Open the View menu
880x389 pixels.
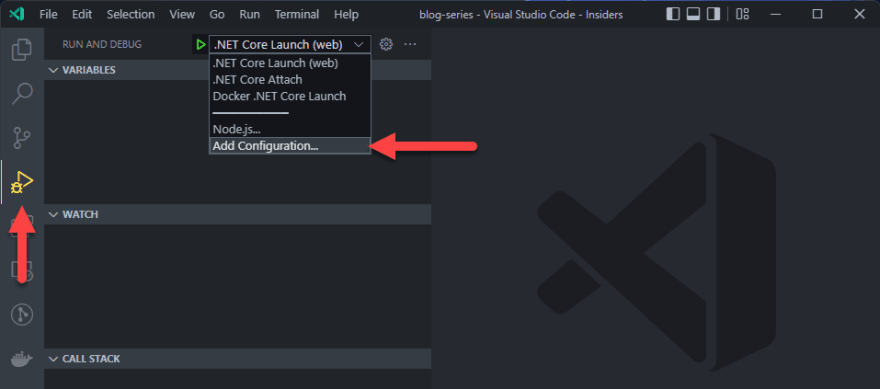(x=182, y=15)
